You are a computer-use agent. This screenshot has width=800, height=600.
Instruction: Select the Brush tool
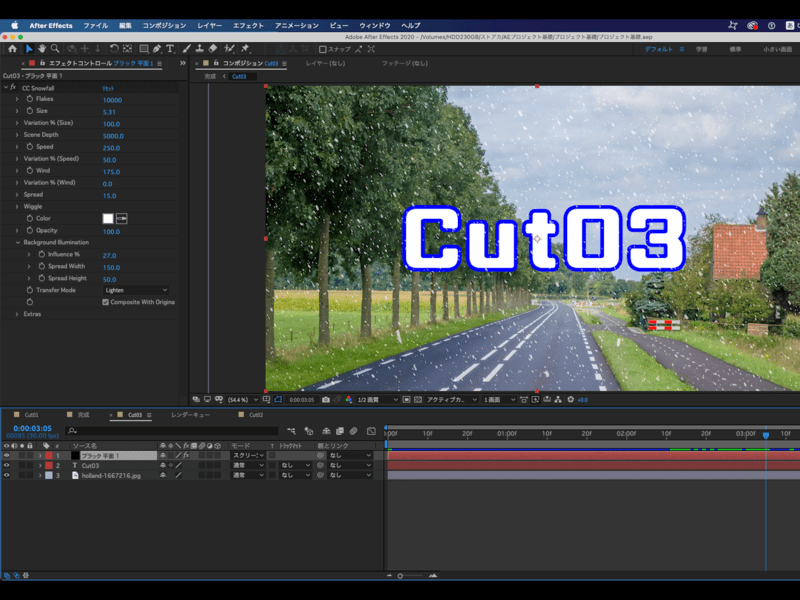tap(186, 48)
